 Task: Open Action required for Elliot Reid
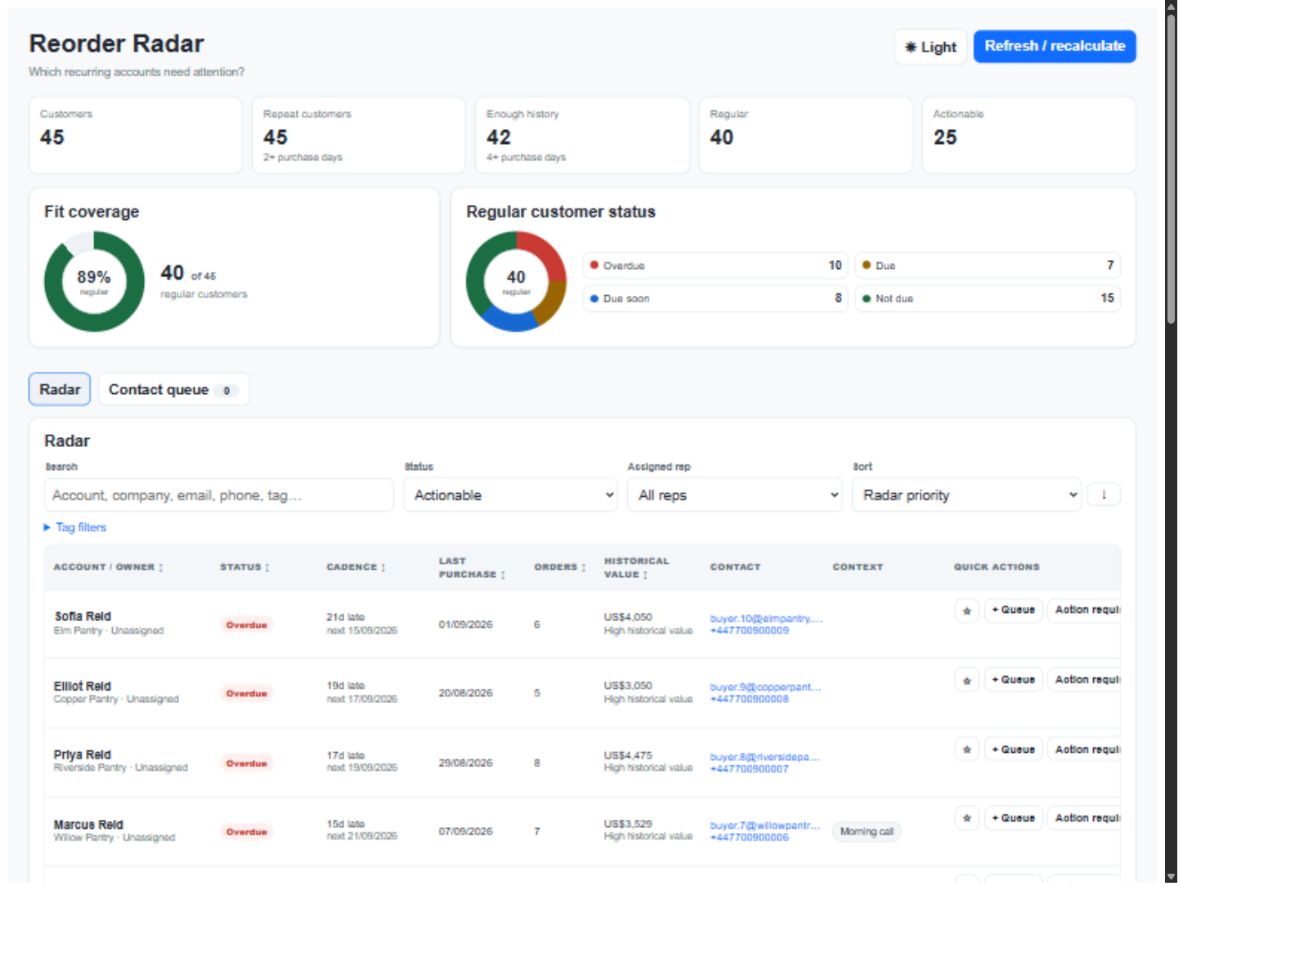[1084, 680]
